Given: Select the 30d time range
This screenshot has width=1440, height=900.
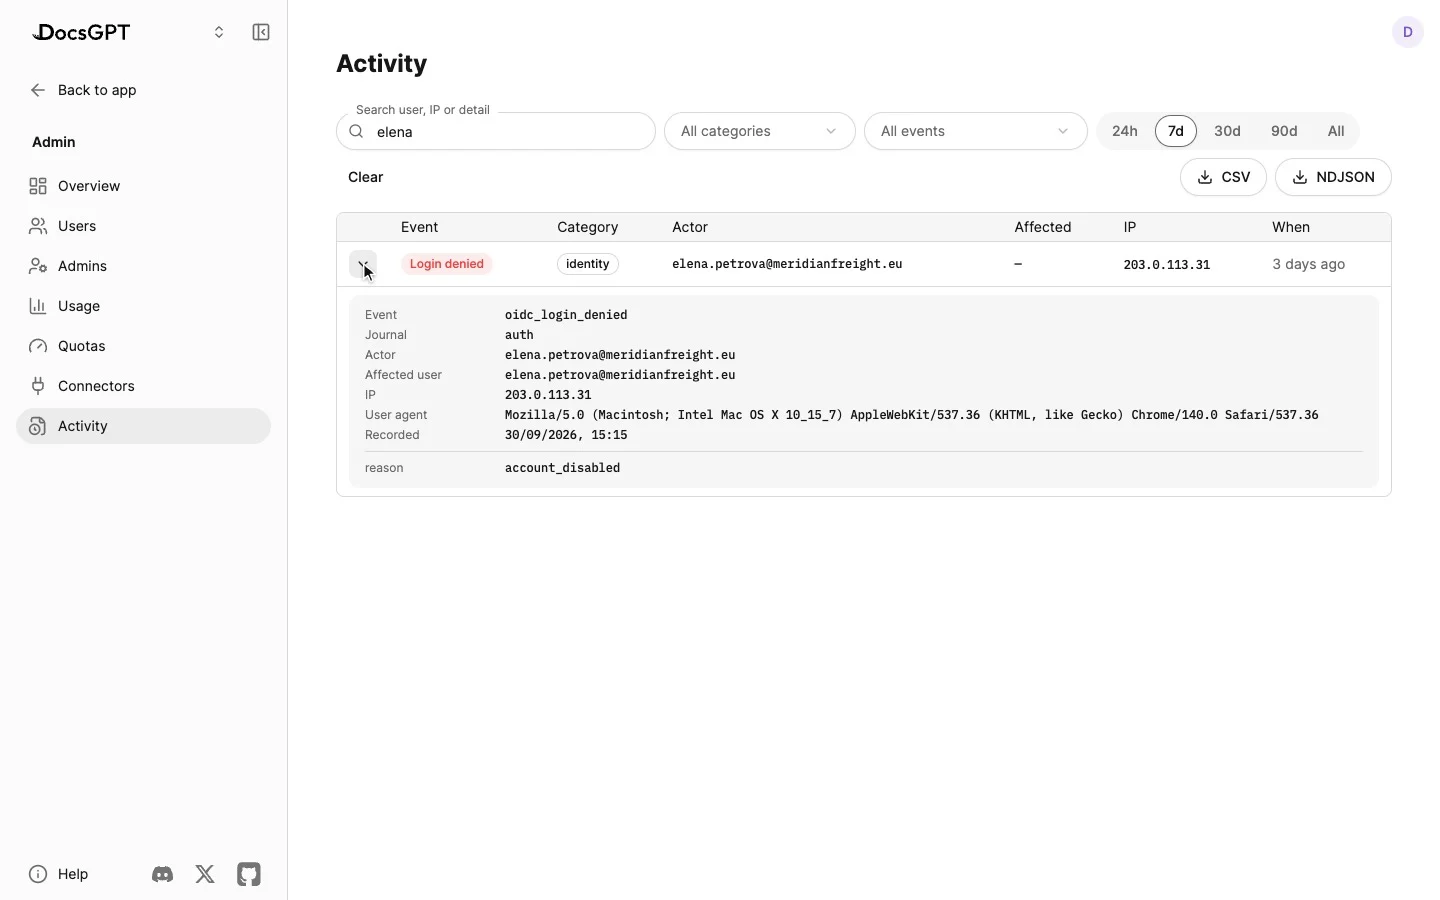Looking at the screenshot, I should click(1227, 131).
